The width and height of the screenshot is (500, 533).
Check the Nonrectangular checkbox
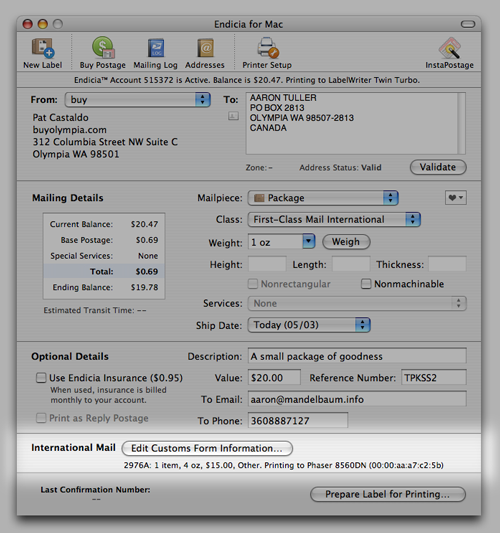pos(253,284)
